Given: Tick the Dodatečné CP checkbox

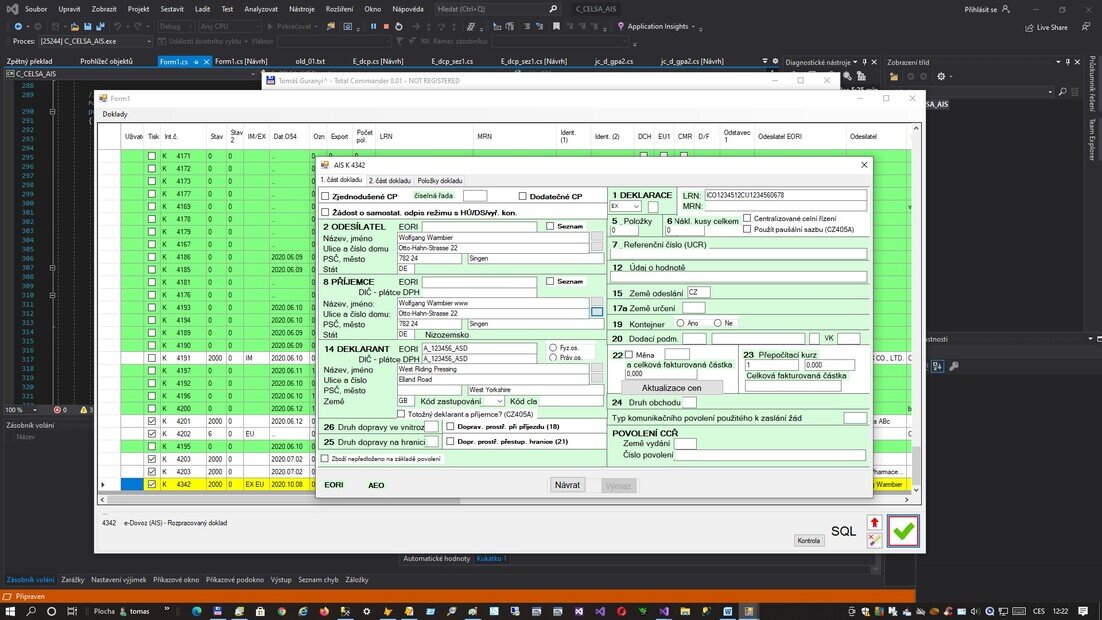Looking at the screenshot, I should coord(523,197).
